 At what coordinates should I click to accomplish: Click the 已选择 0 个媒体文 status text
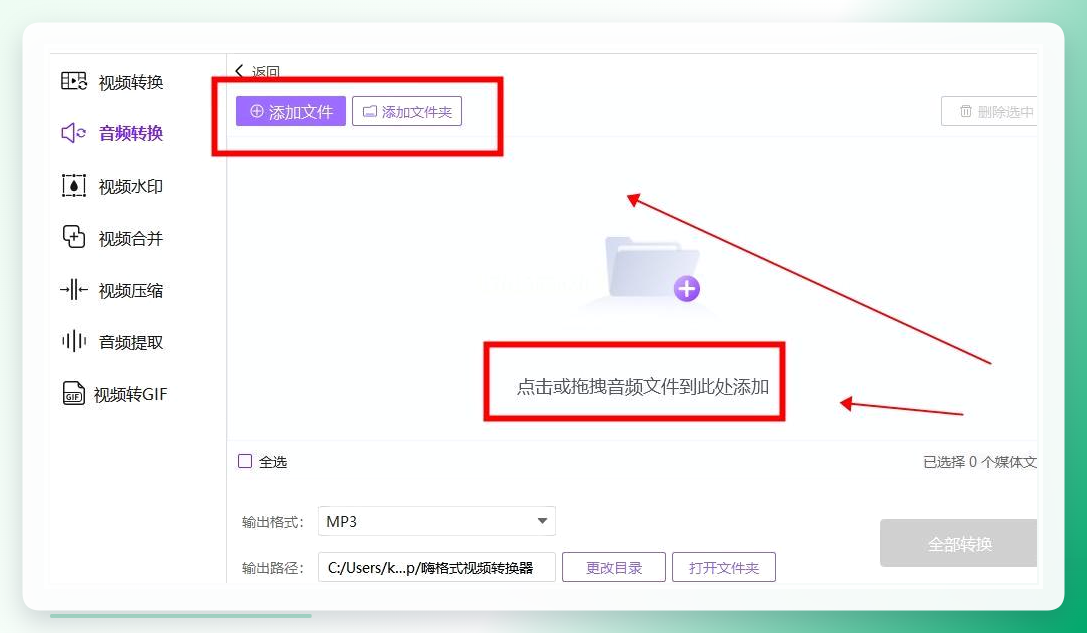tap(980, 462)
